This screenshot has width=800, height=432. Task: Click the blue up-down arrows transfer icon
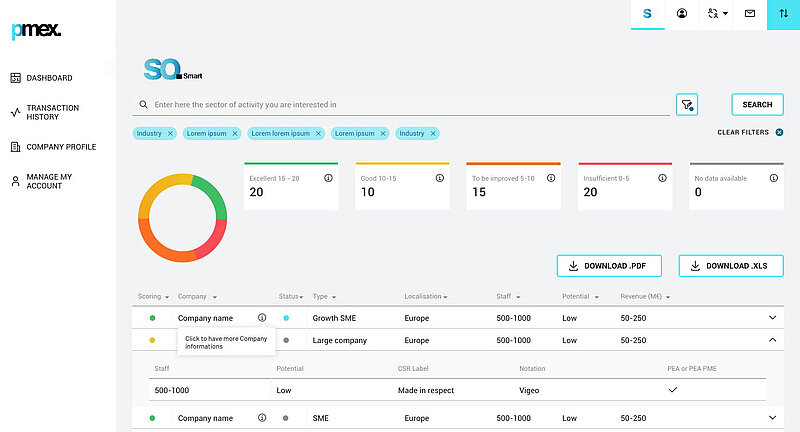(783, 14)
